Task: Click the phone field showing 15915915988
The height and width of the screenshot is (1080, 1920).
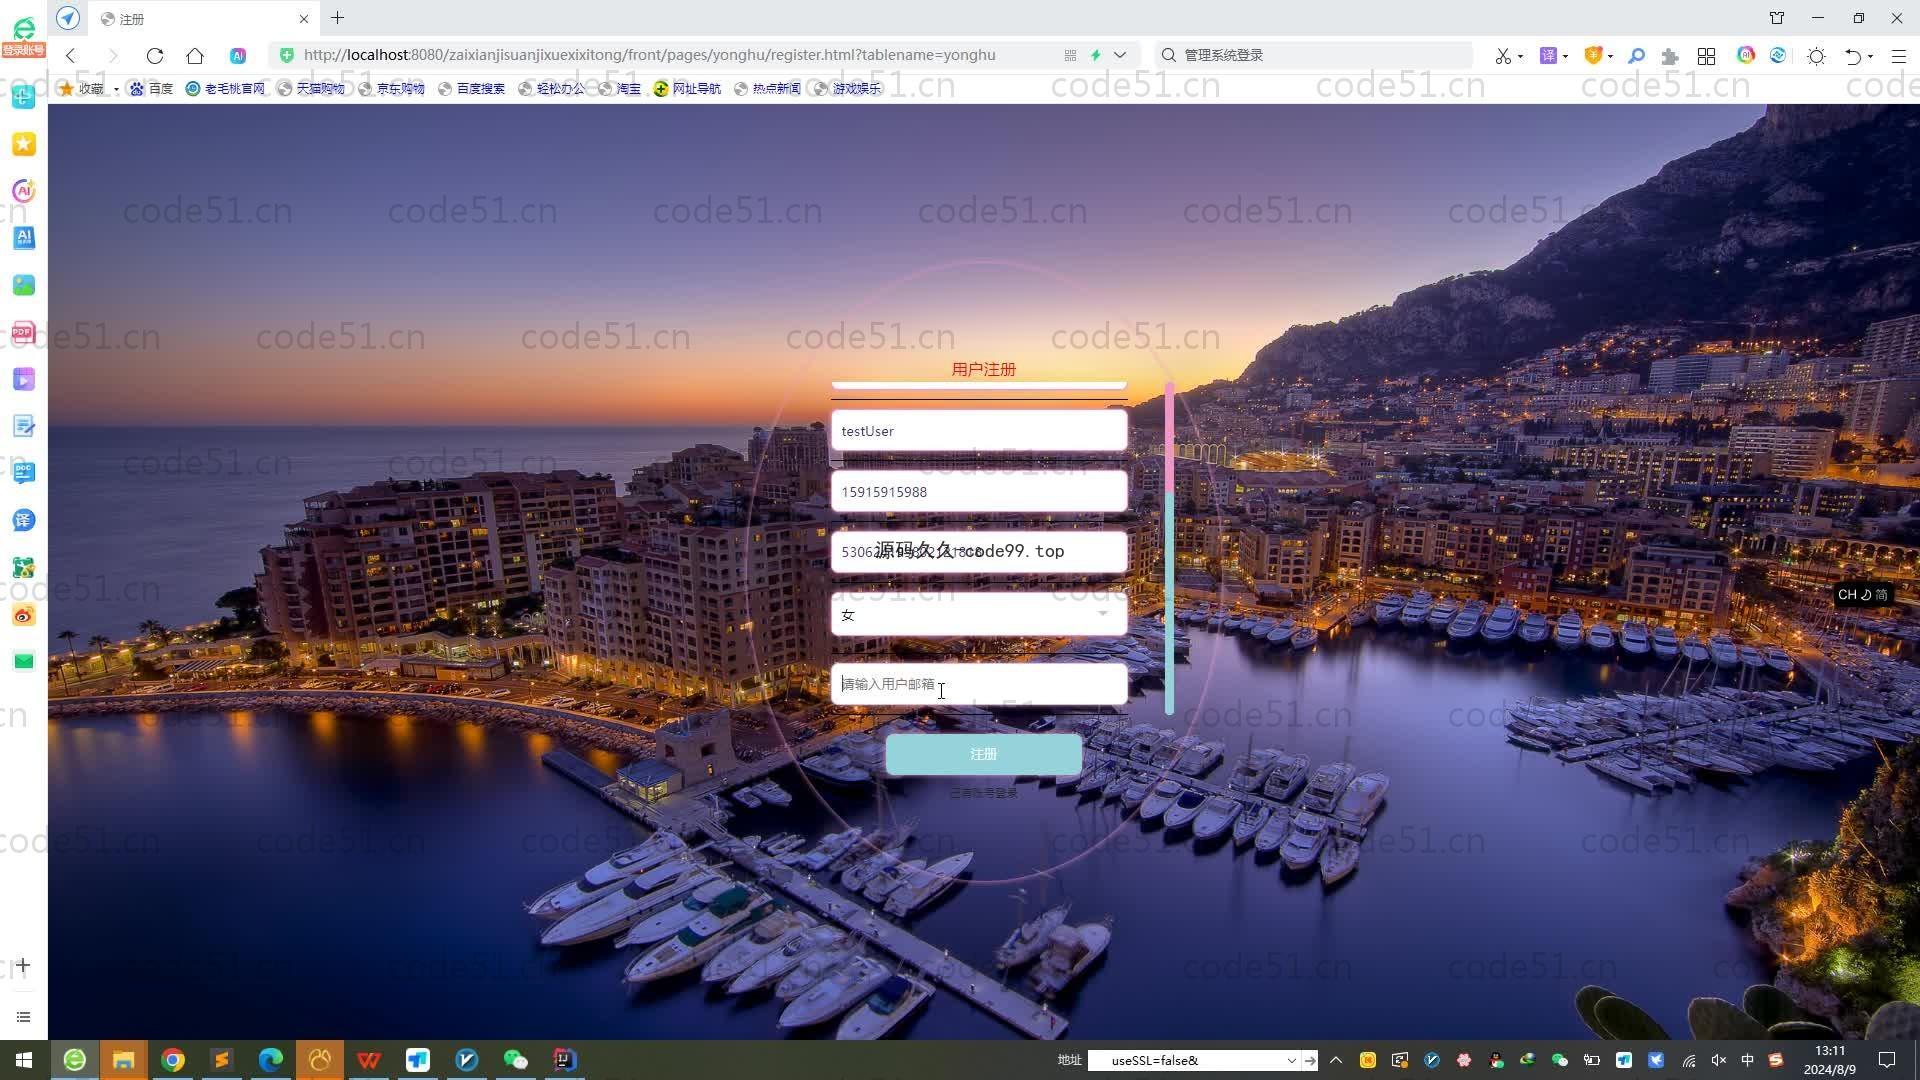Action: (979, 492)
